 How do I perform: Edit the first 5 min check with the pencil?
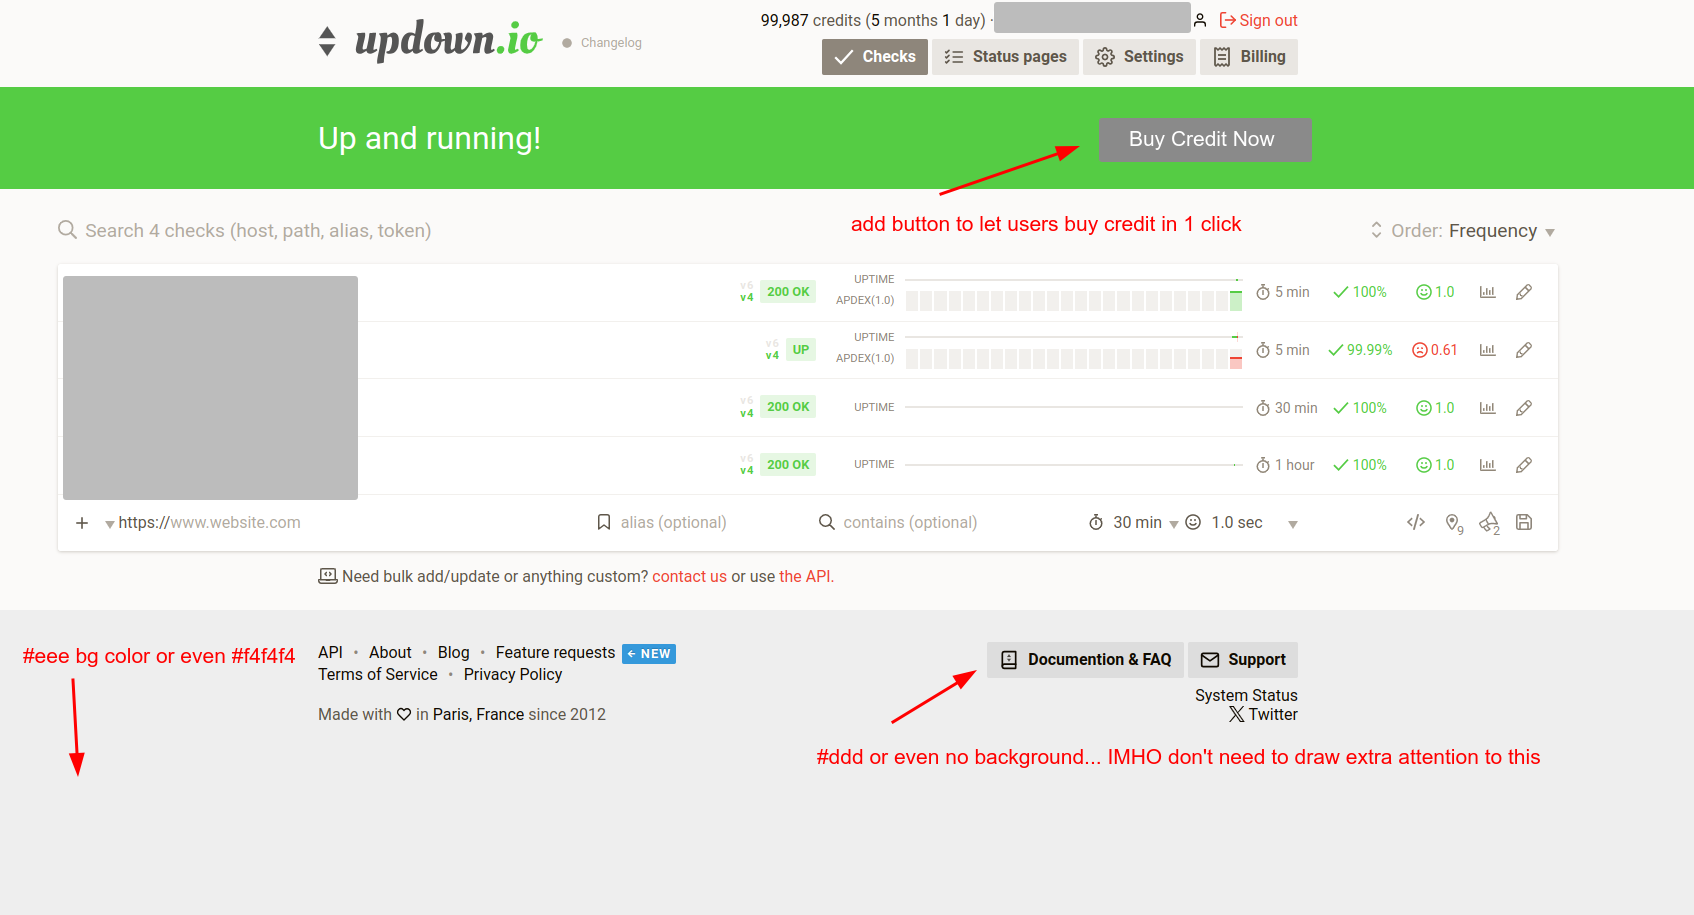pos(1523,292)
